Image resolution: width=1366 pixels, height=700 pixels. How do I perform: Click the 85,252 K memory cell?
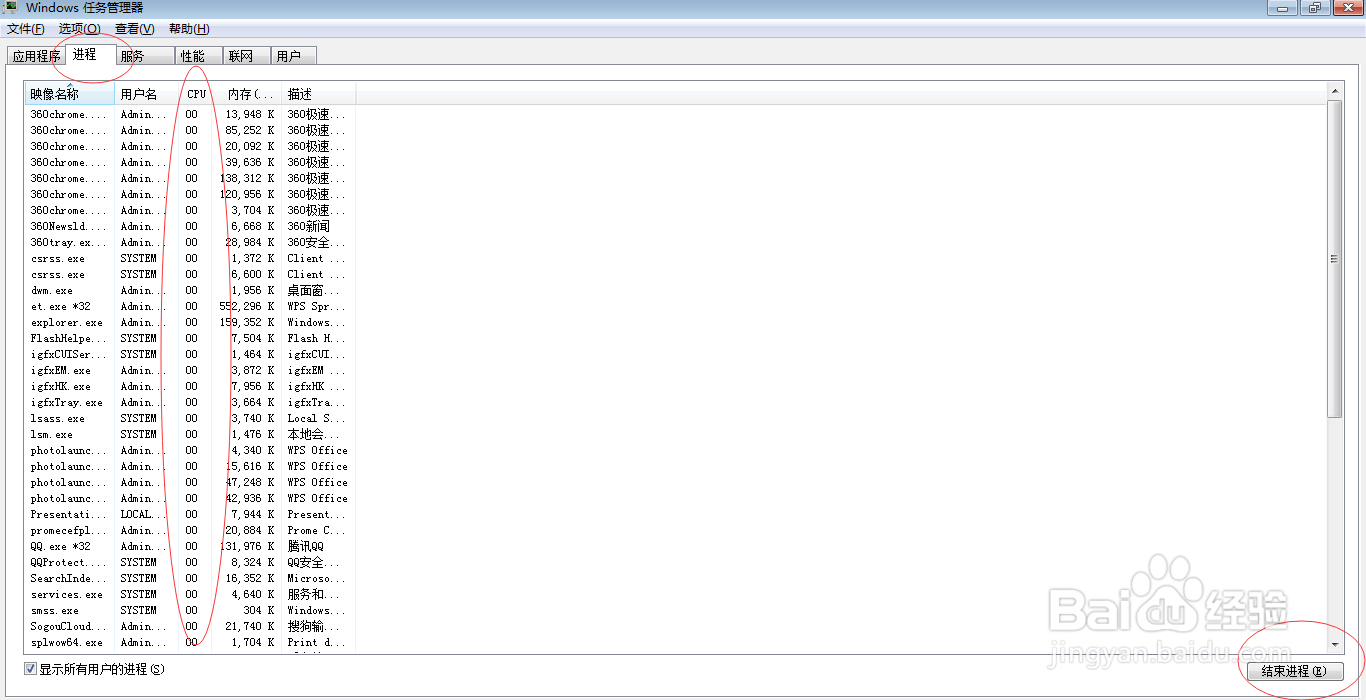pos(251,130)
